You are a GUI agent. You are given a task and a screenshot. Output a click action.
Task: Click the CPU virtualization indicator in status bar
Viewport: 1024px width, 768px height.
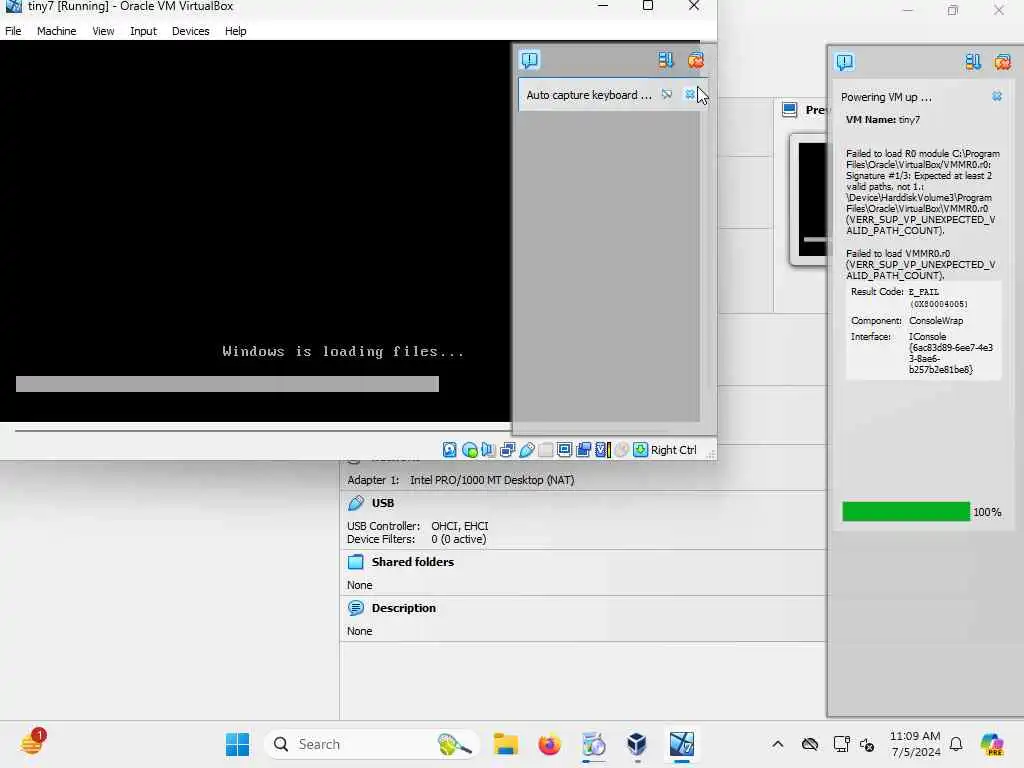pyautogui.click(x=603, y=449)
